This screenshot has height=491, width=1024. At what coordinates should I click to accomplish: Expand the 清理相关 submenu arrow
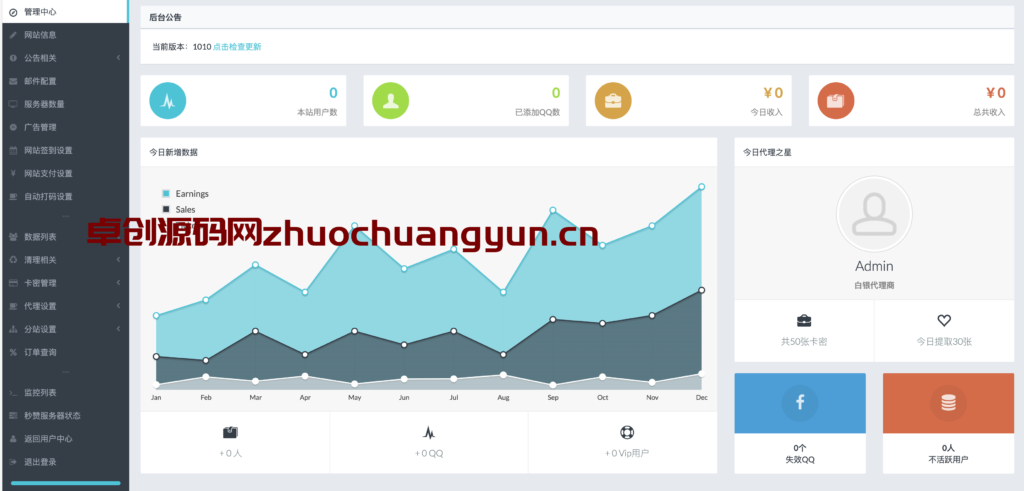(x=118, y=260)
